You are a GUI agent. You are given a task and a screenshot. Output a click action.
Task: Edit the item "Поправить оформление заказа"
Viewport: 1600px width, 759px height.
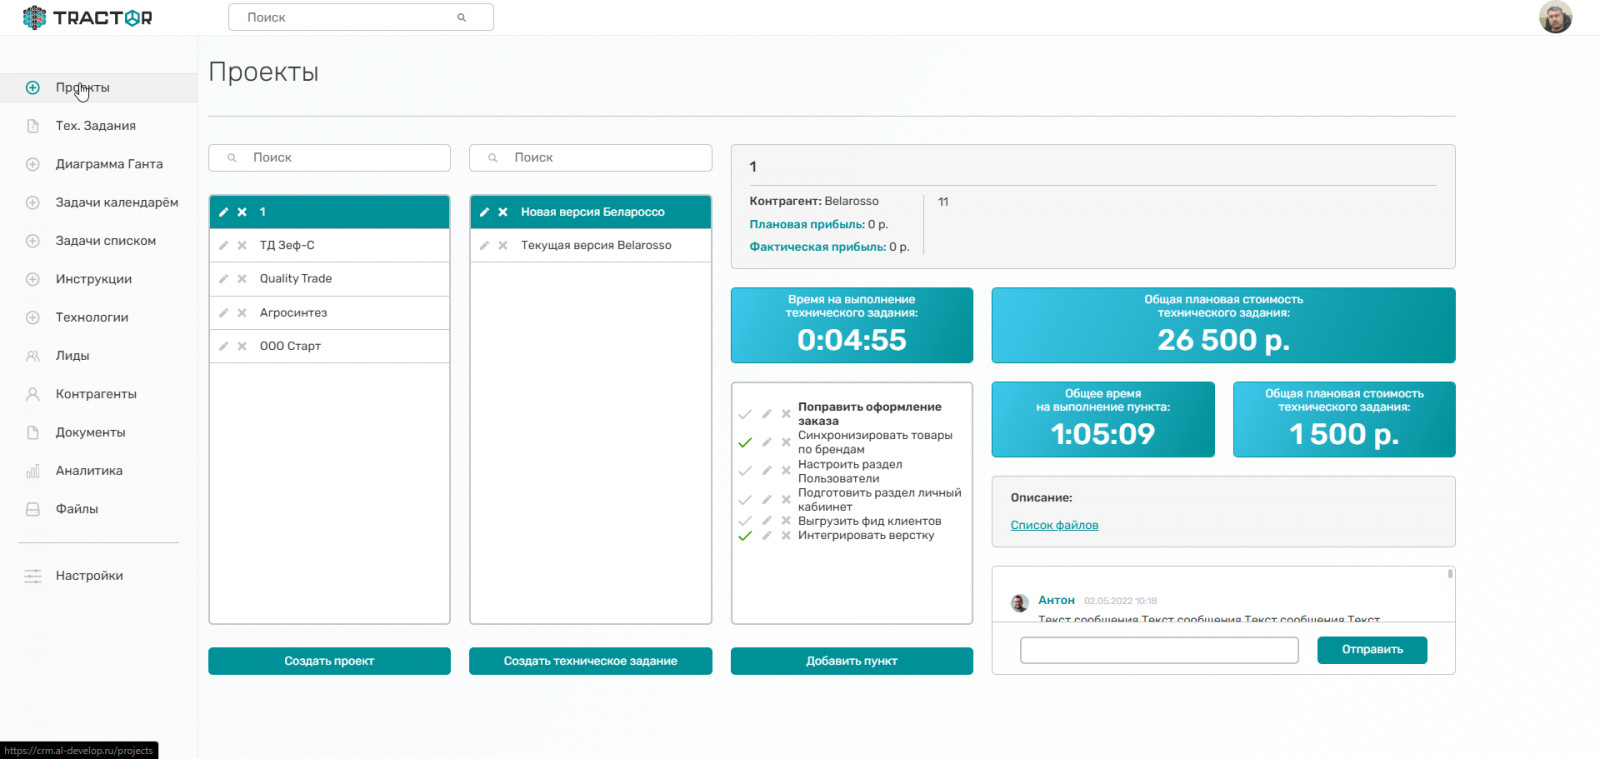click(x=767, y=414)
